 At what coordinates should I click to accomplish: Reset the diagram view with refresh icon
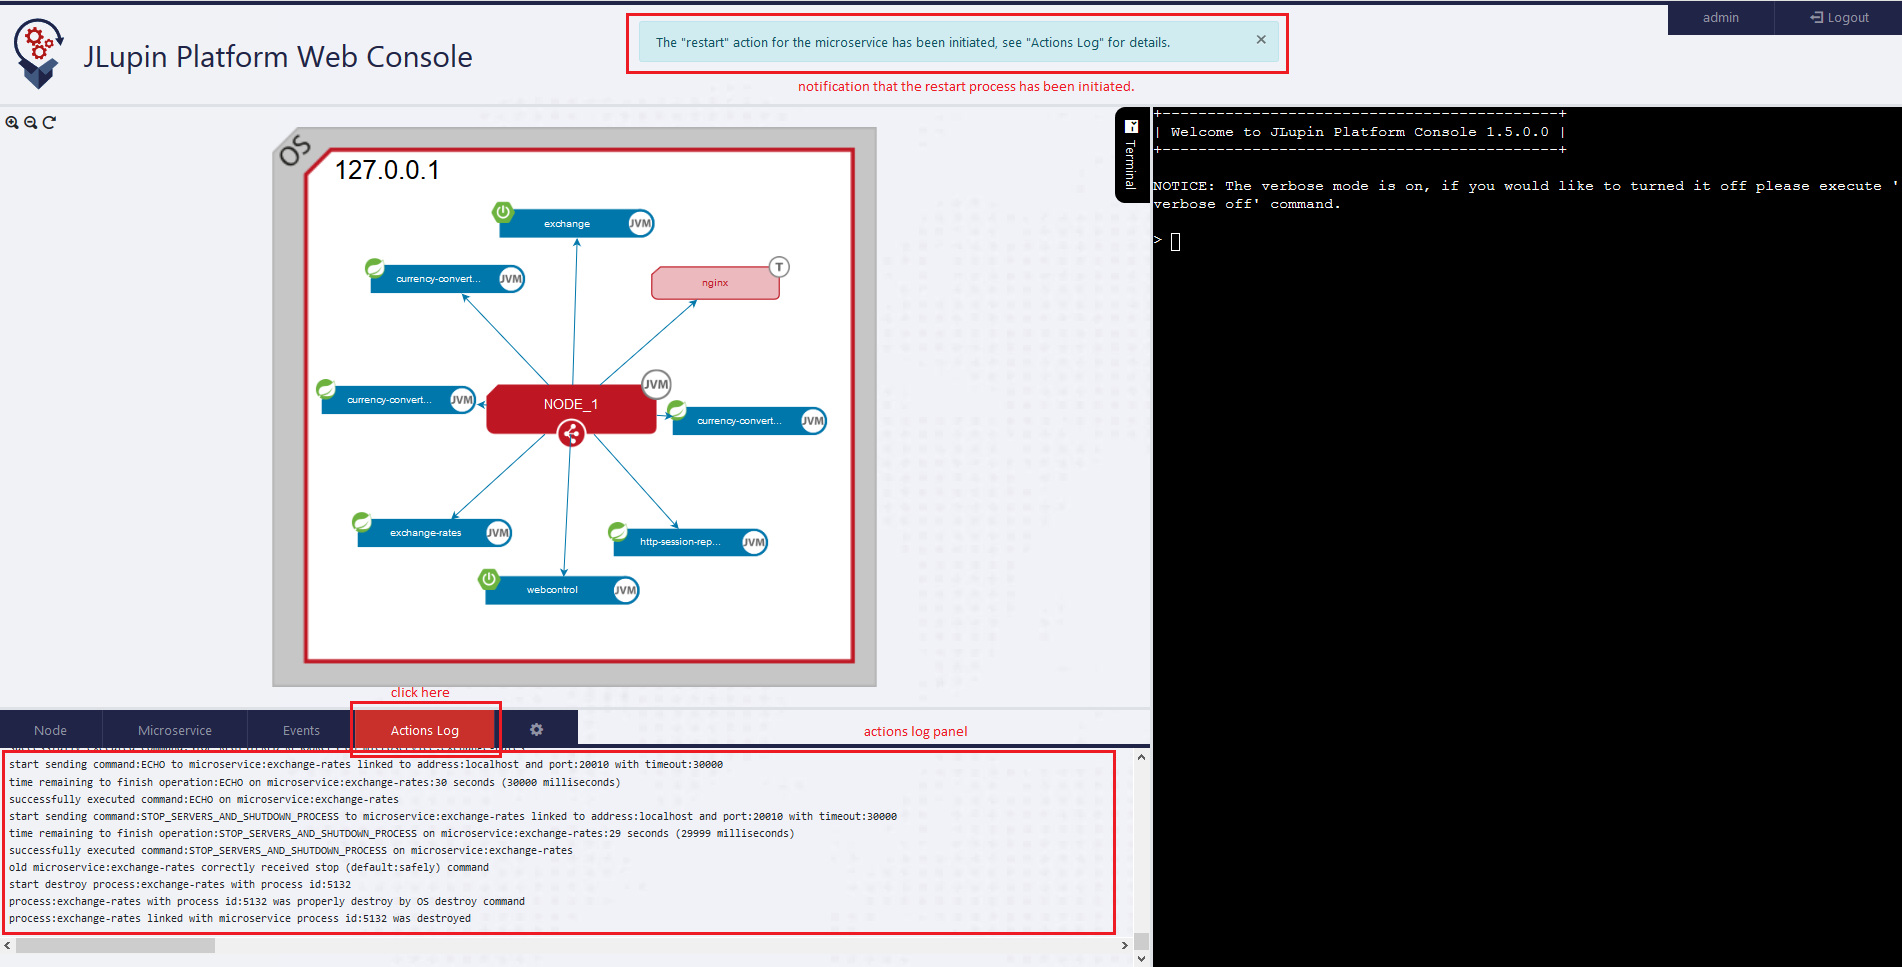pos(49,123)
